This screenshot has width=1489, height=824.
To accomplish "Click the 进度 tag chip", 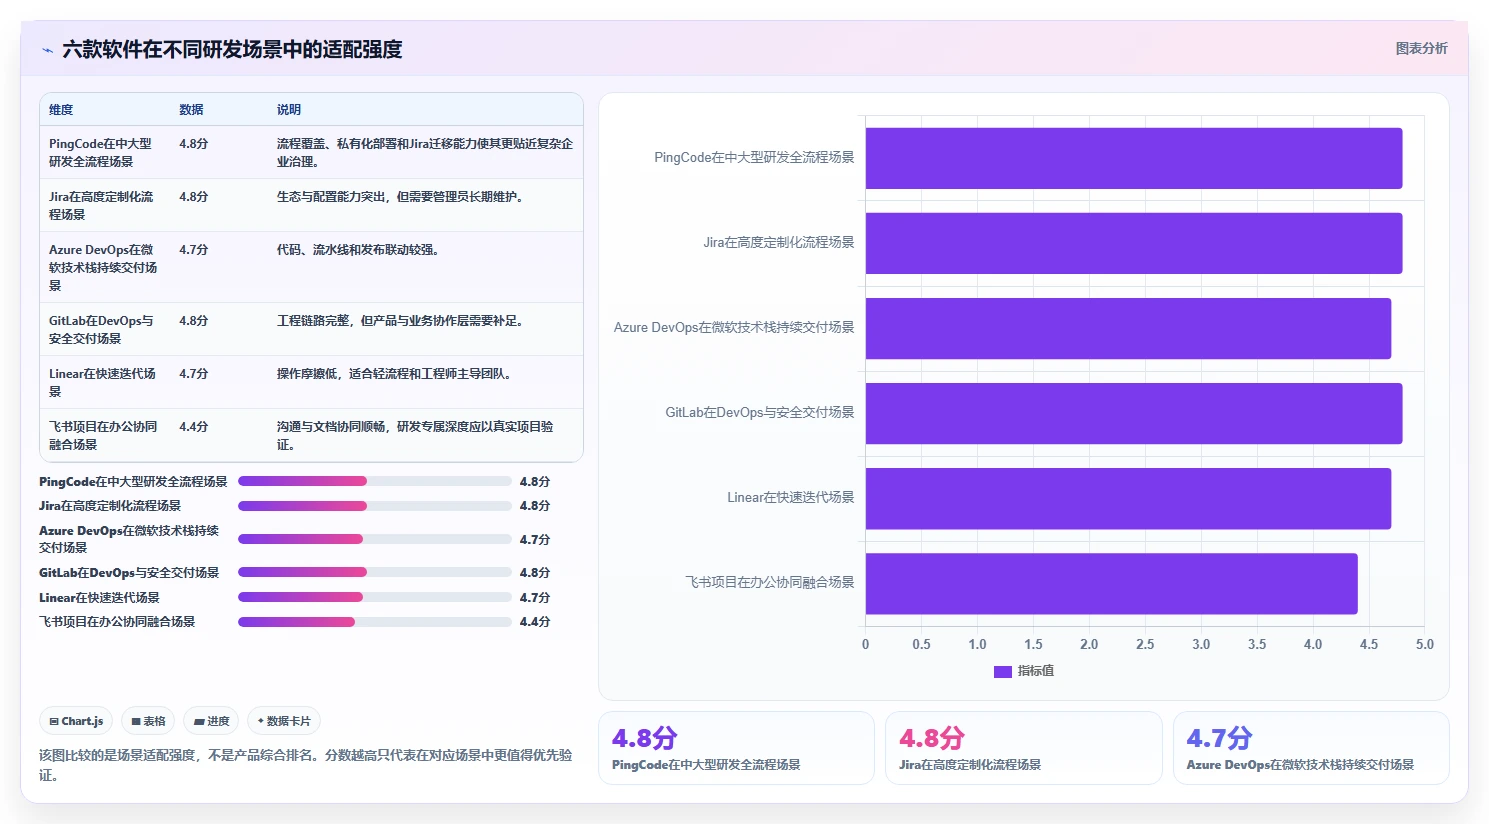I will [x=211, y=721].
